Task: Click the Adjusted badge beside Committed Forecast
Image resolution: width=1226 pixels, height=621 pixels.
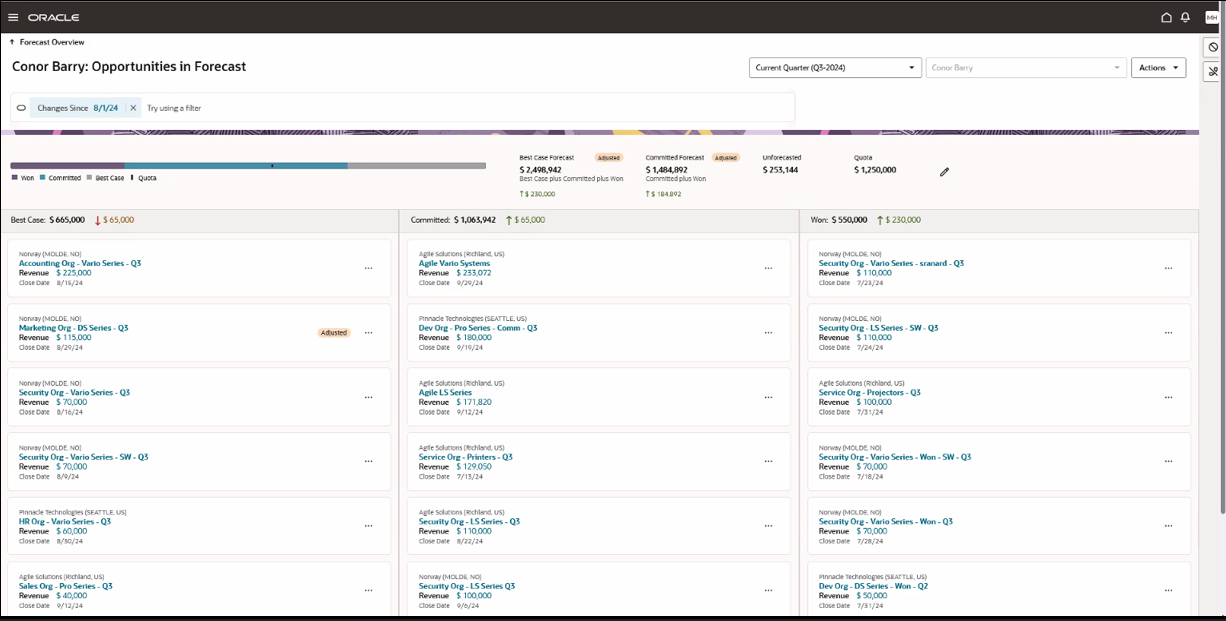Action: 726,158
